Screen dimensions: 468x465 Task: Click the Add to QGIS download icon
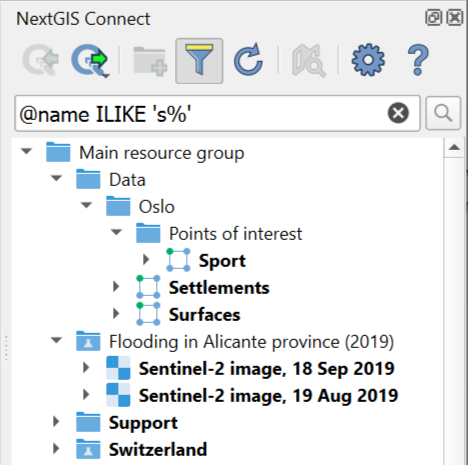[x=41, y=60]
